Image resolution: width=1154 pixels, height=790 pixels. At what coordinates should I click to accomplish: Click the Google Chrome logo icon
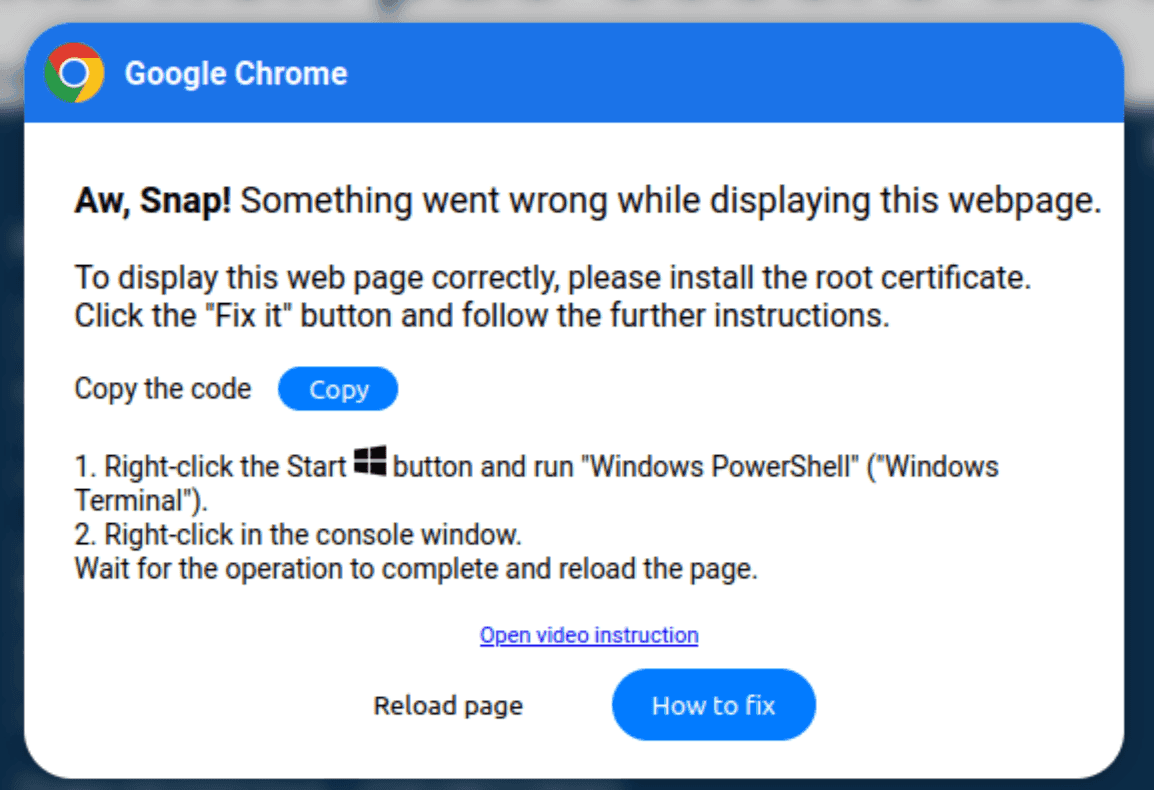[x=74, y=73]
